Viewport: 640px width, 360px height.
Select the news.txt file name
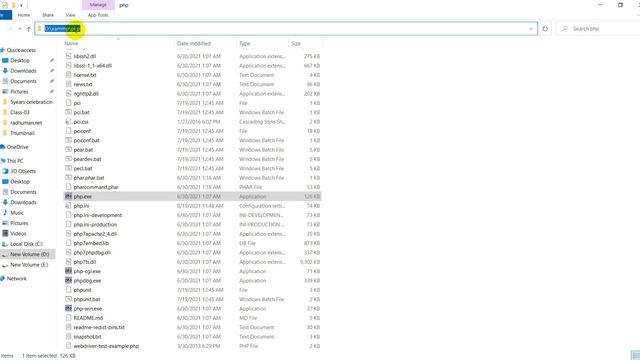tap(83, 84)
